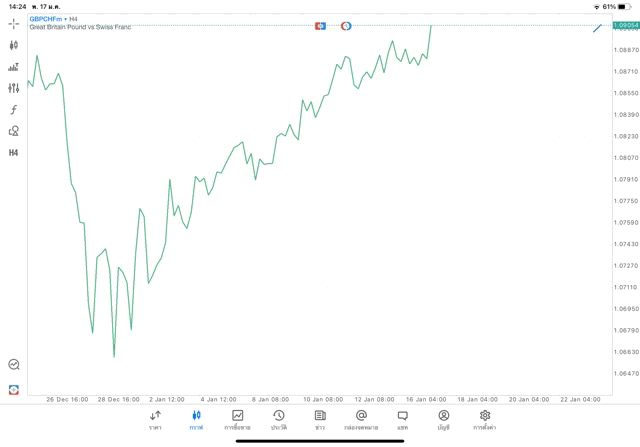Open the ประวัติ (History) tab
The height and width of the screenshot is (447, 640).
point(278,419)
